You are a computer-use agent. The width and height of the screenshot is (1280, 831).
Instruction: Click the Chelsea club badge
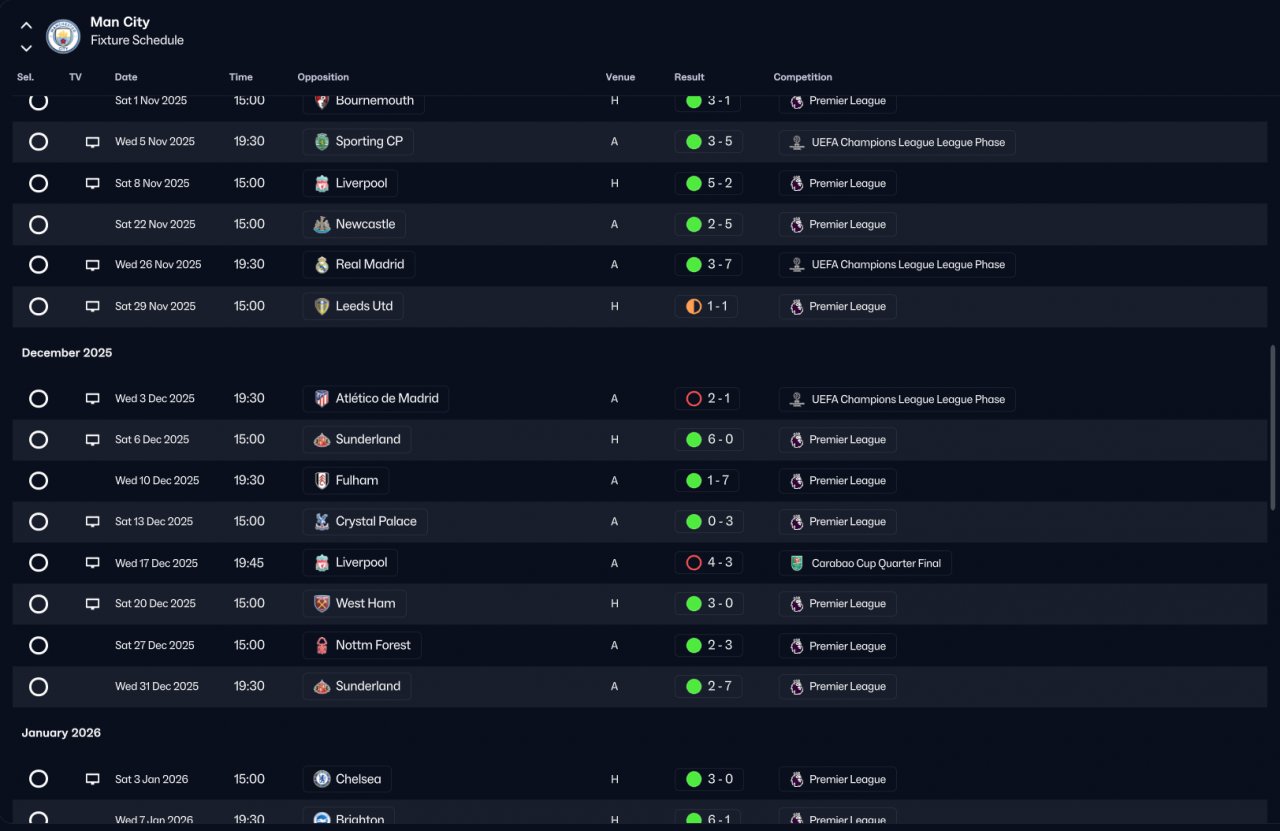click(322, 779)
